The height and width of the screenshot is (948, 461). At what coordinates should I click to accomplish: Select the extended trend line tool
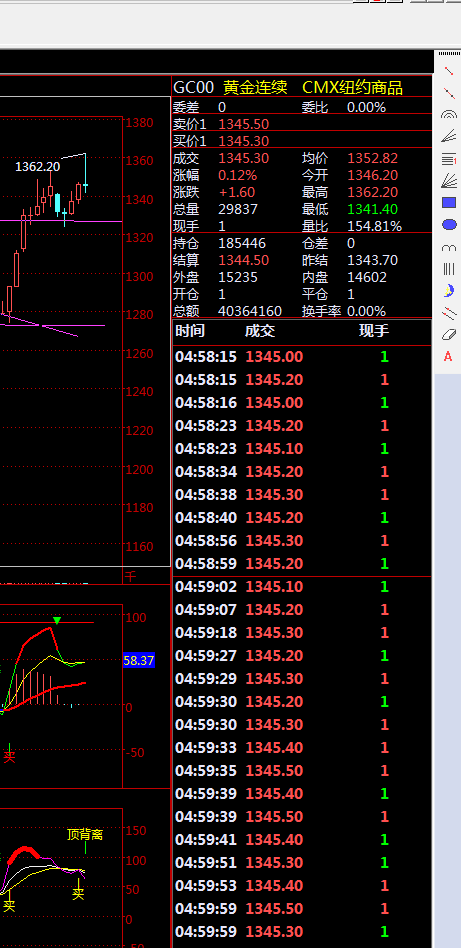[x=448, y=93]
